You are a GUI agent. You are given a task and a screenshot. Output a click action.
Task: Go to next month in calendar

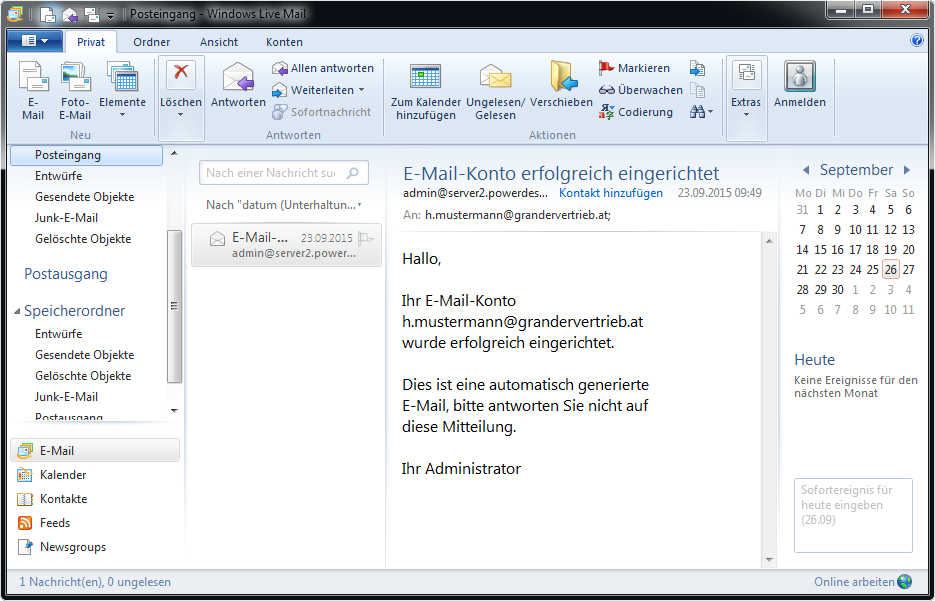907,171
